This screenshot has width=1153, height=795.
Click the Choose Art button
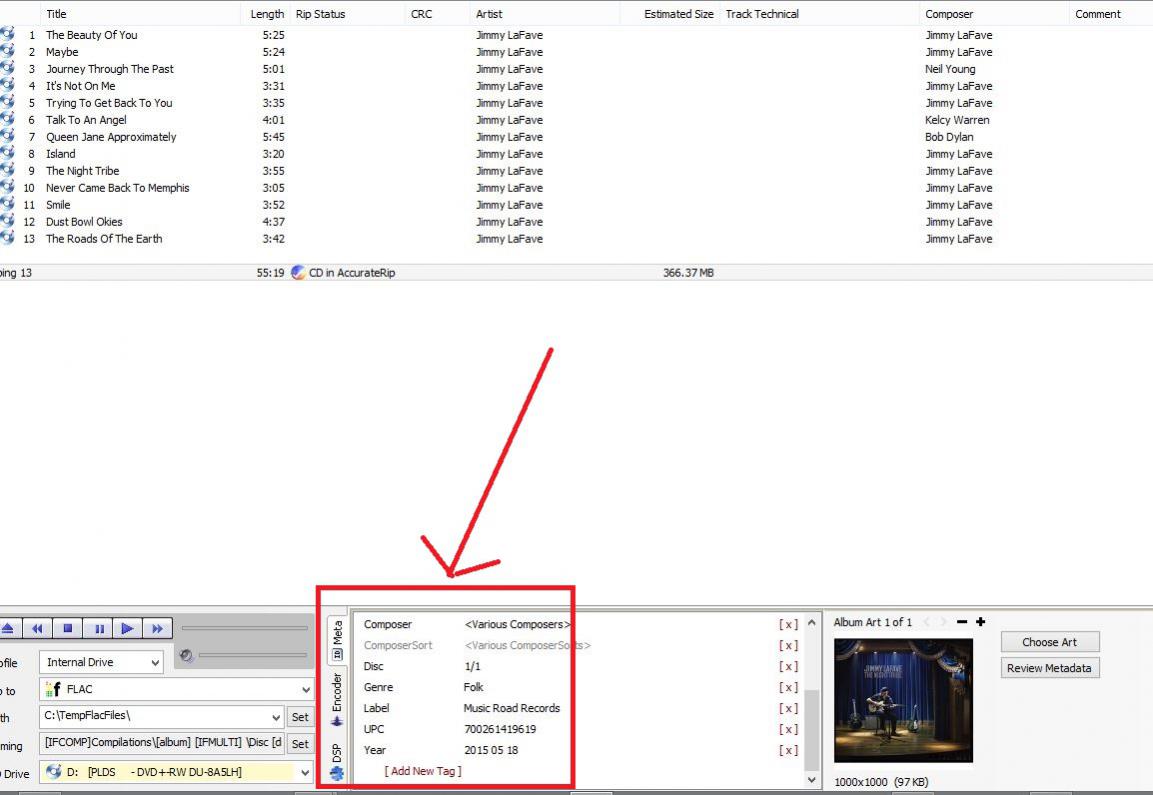pos(1050,642)
